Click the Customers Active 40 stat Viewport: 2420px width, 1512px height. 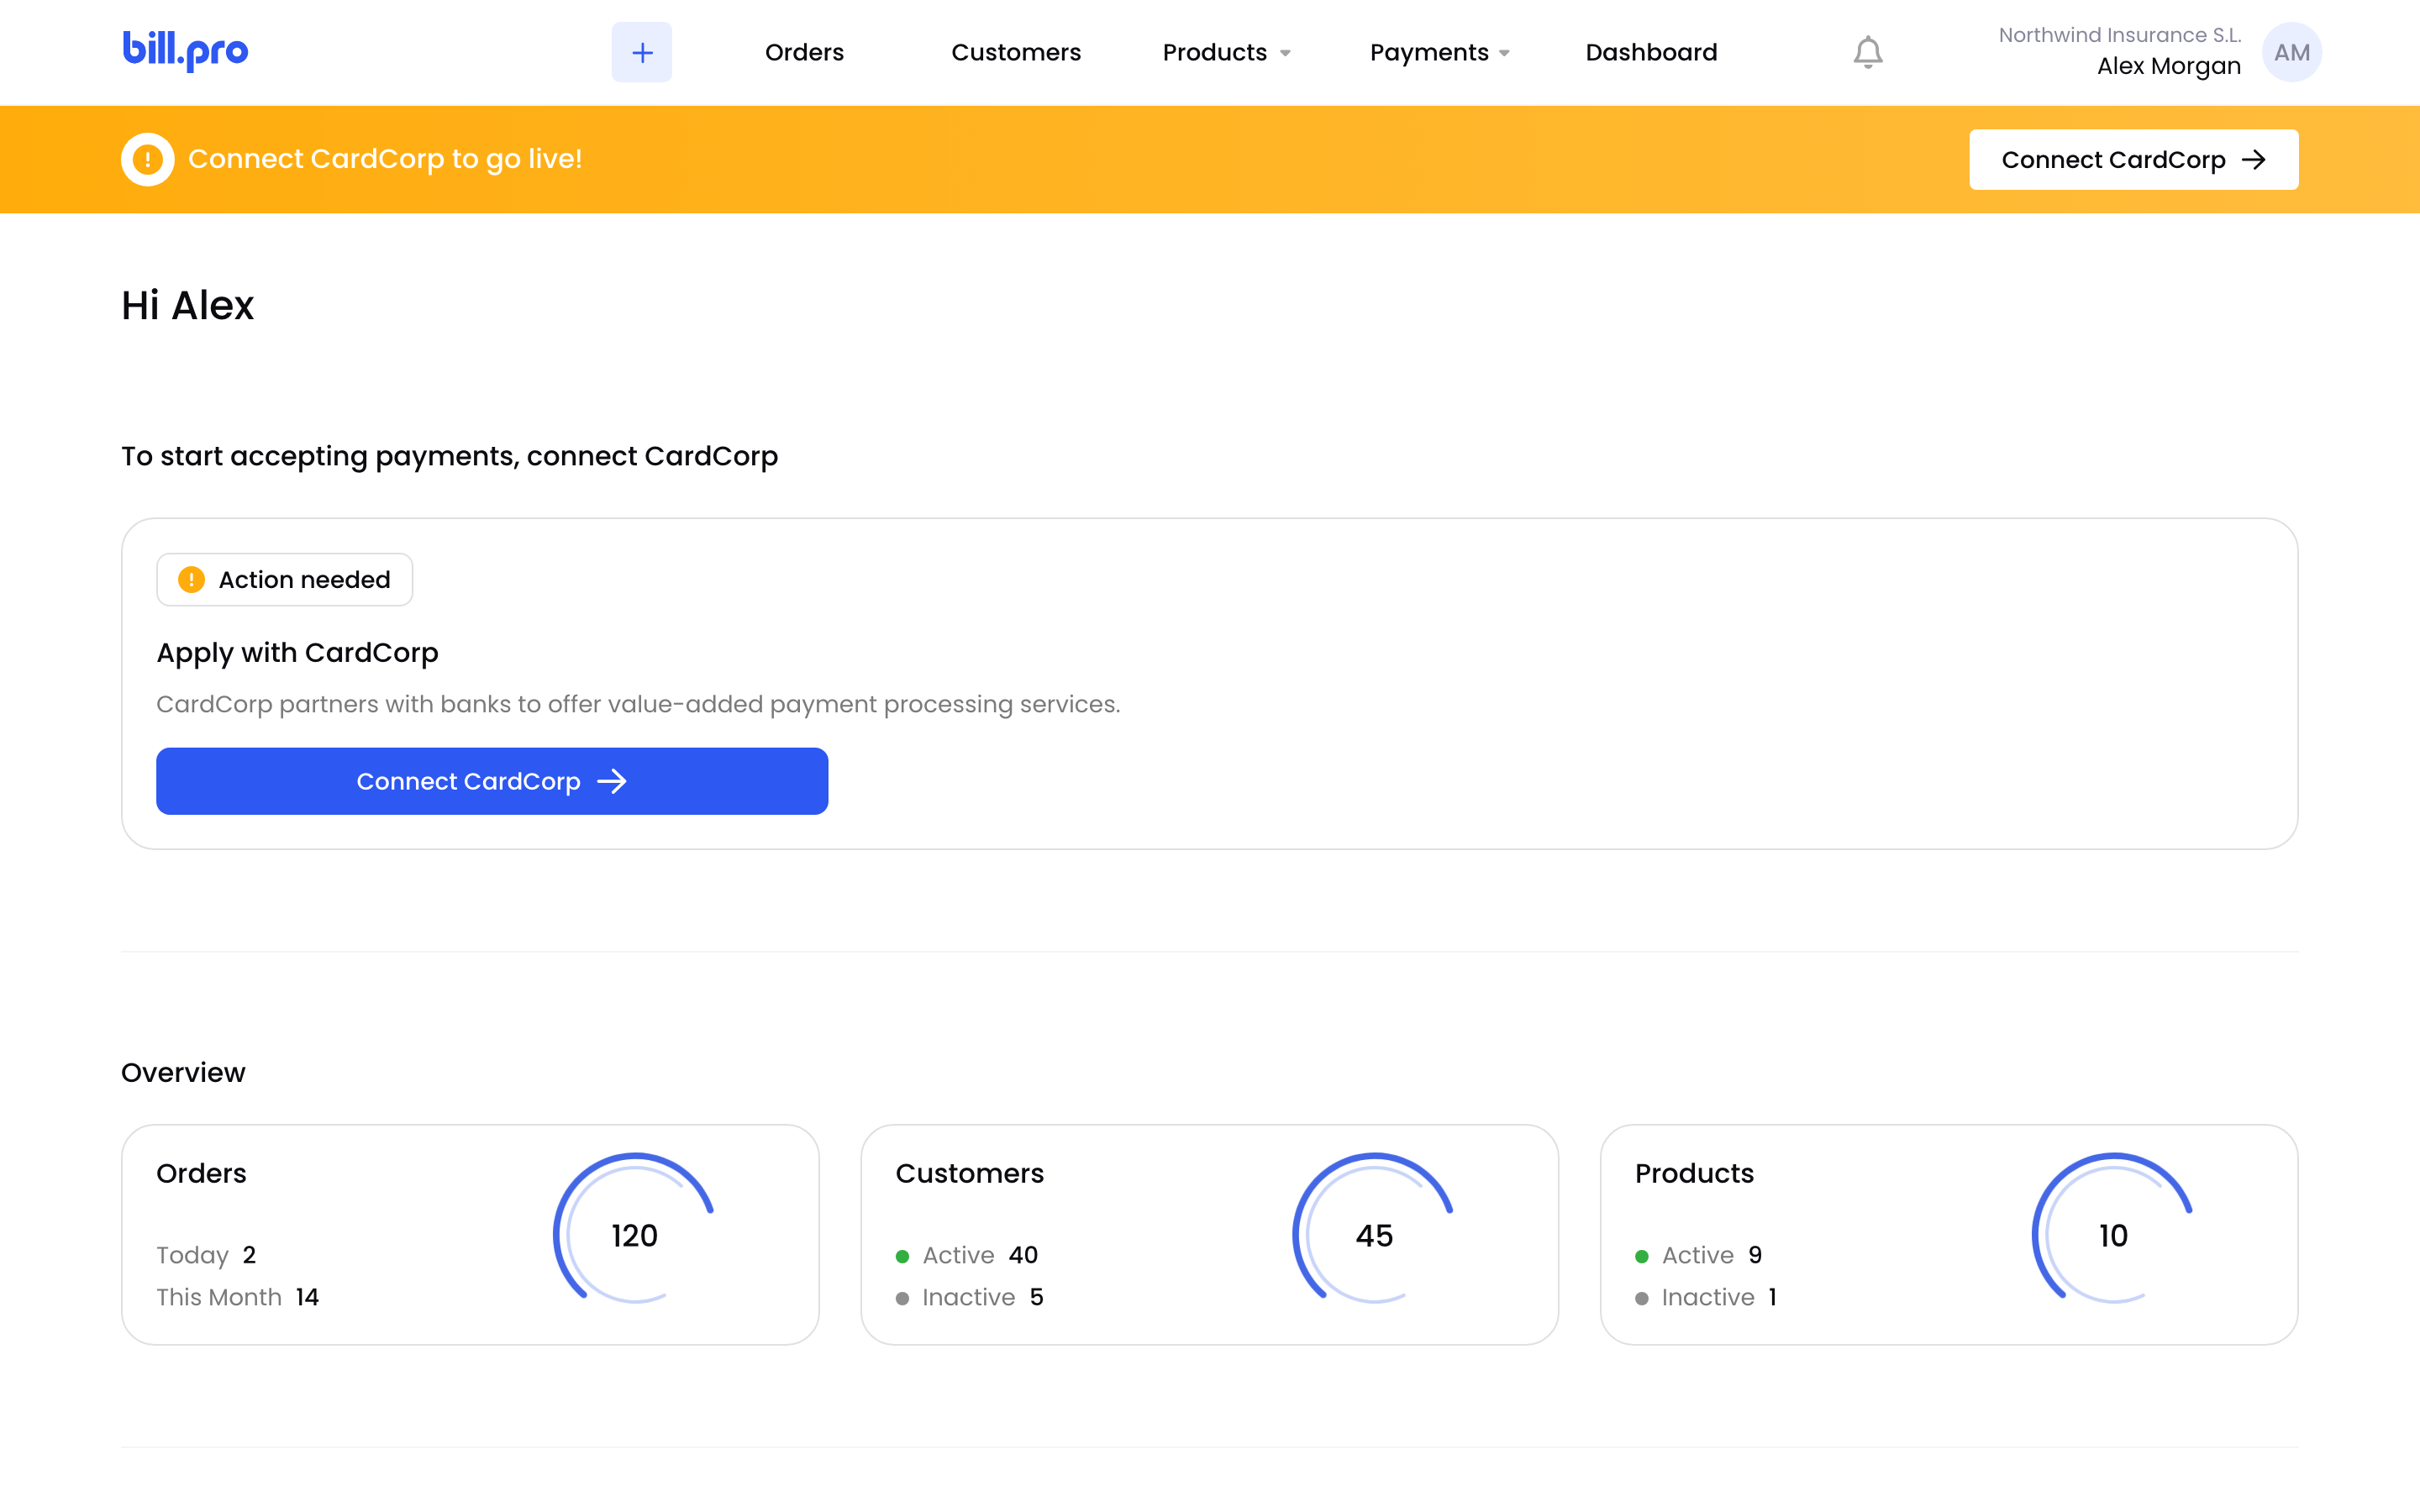[x=966, y=1255]
